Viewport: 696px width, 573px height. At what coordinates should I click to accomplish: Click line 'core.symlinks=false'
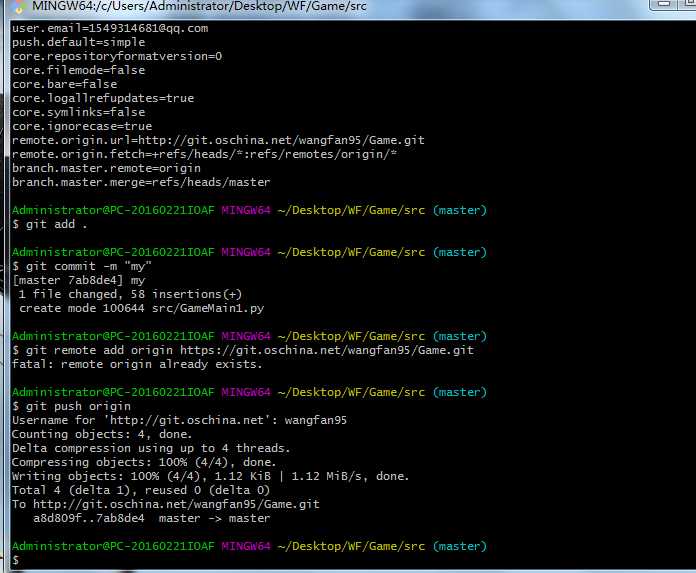point(79,112)
